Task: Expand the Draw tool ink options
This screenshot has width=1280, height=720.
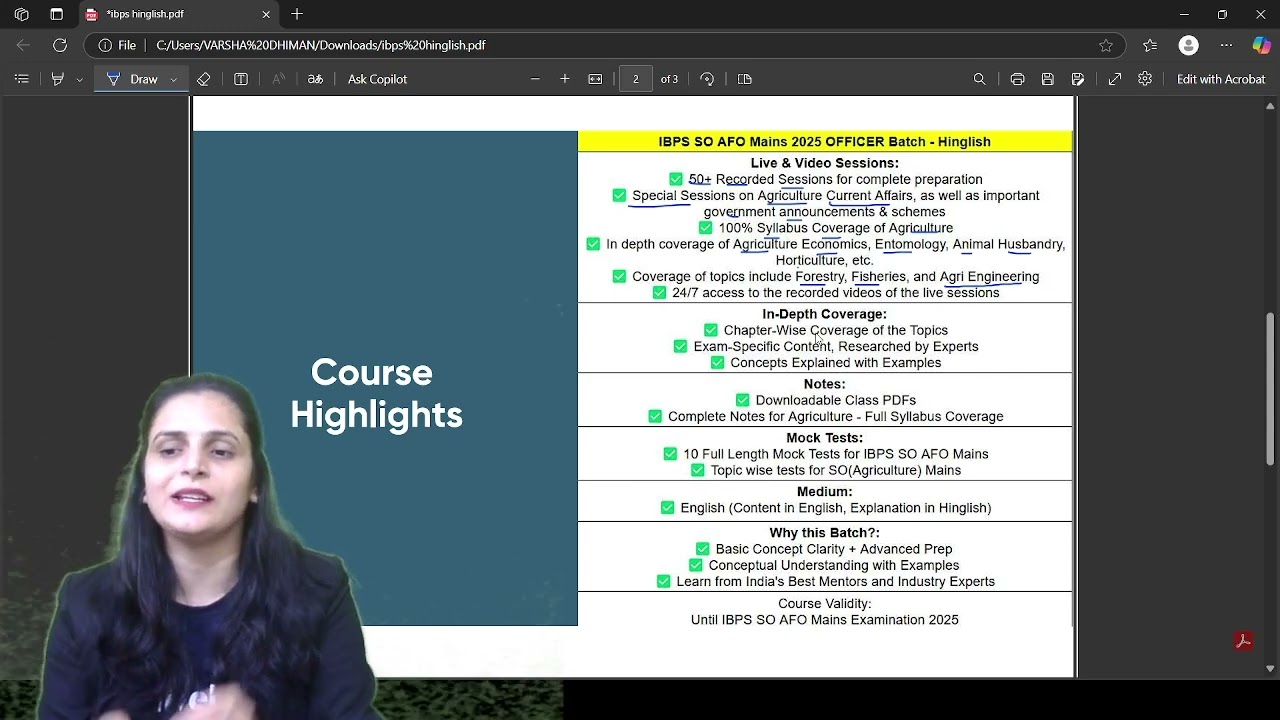Action: tap(174, 79)
